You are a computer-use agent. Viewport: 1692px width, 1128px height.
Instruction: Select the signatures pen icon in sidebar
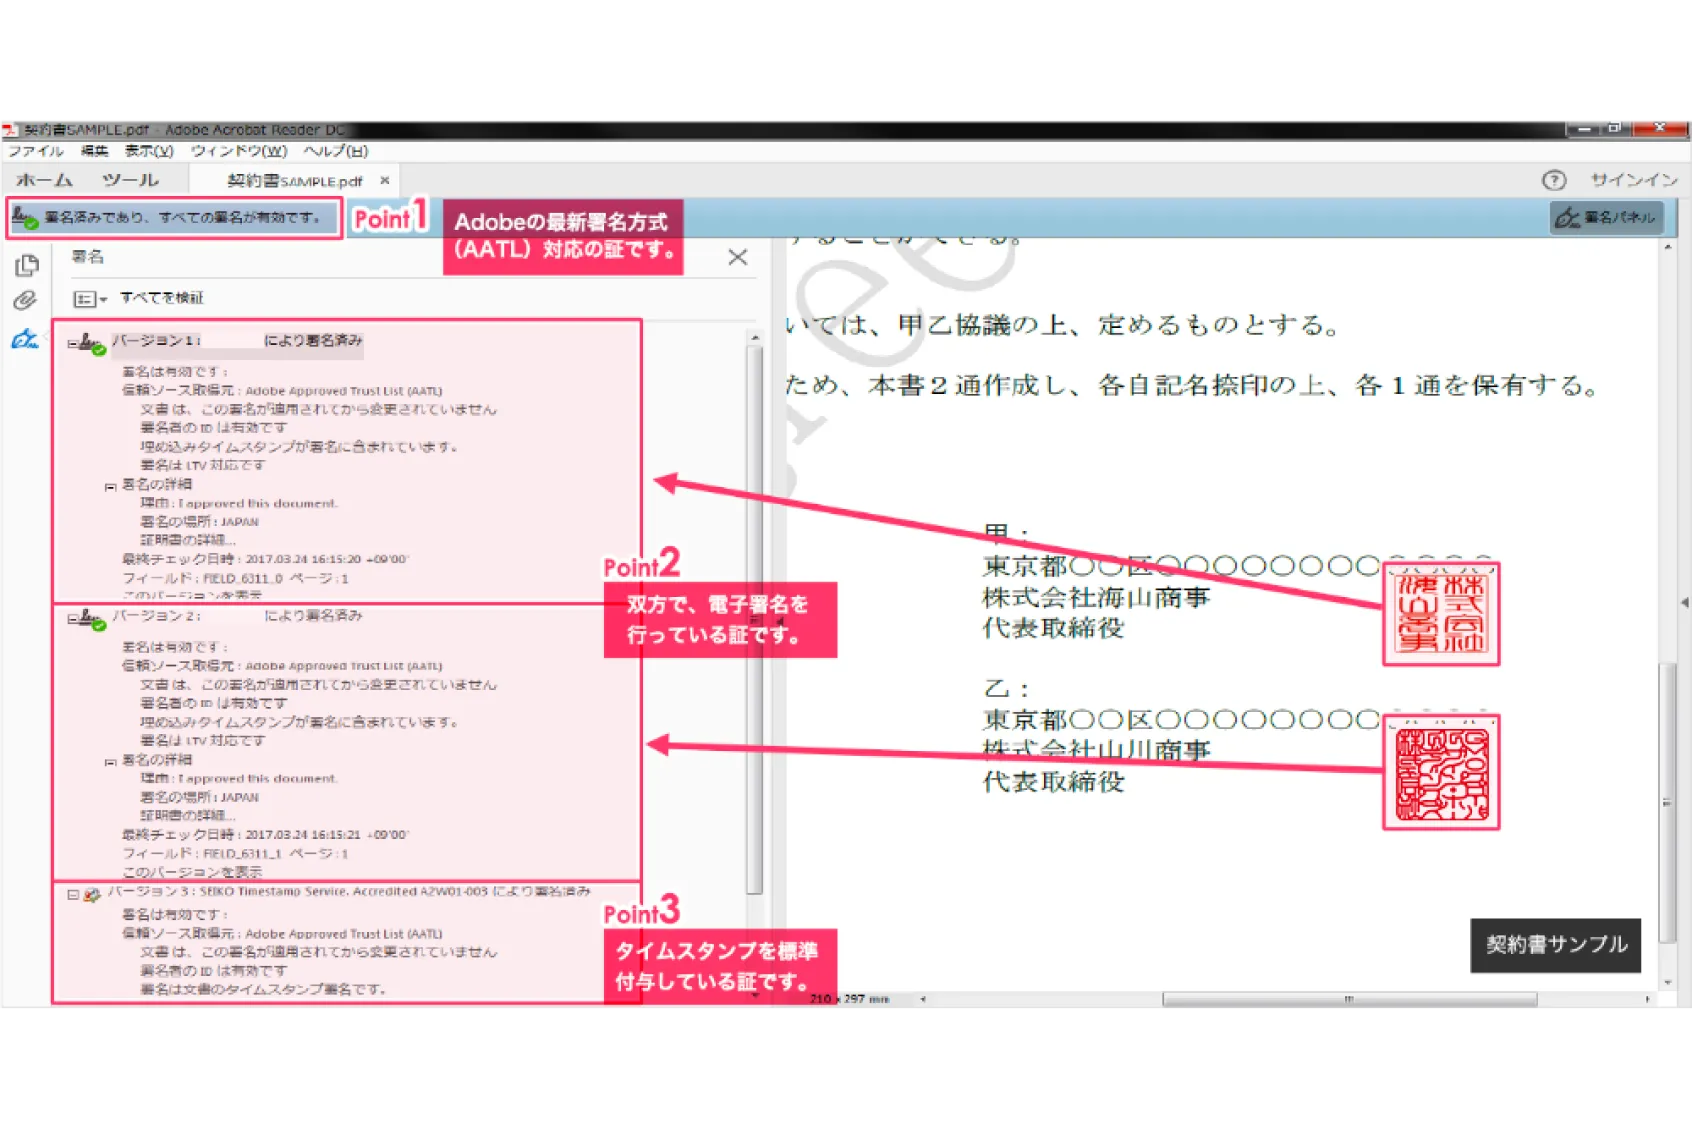25,340
